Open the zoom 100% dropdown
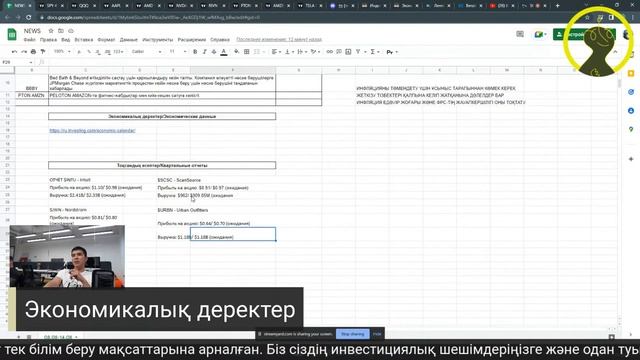Viewport: 640px width, 360px height. click(x=62, y=52)
